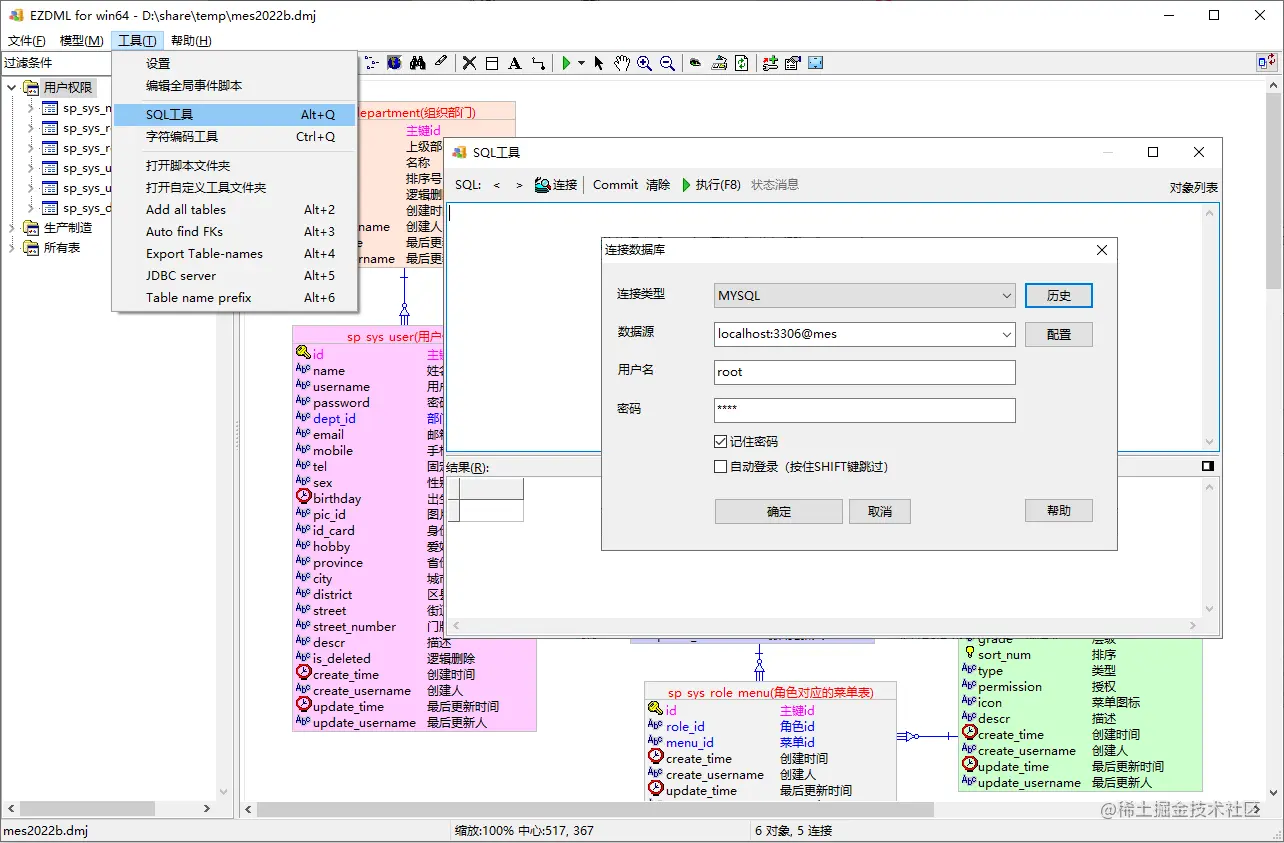Click the binoculars find icon in toolbar
The height and width of the screenshot is (843, 1284).
(417, 63)
